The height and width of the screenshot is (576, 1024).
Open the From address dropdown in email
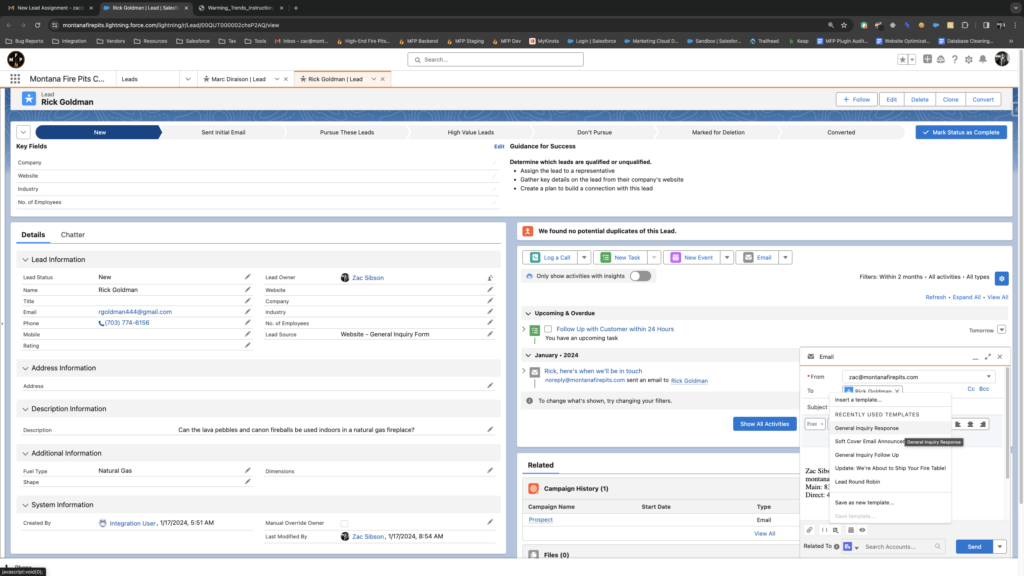point(918,377)
